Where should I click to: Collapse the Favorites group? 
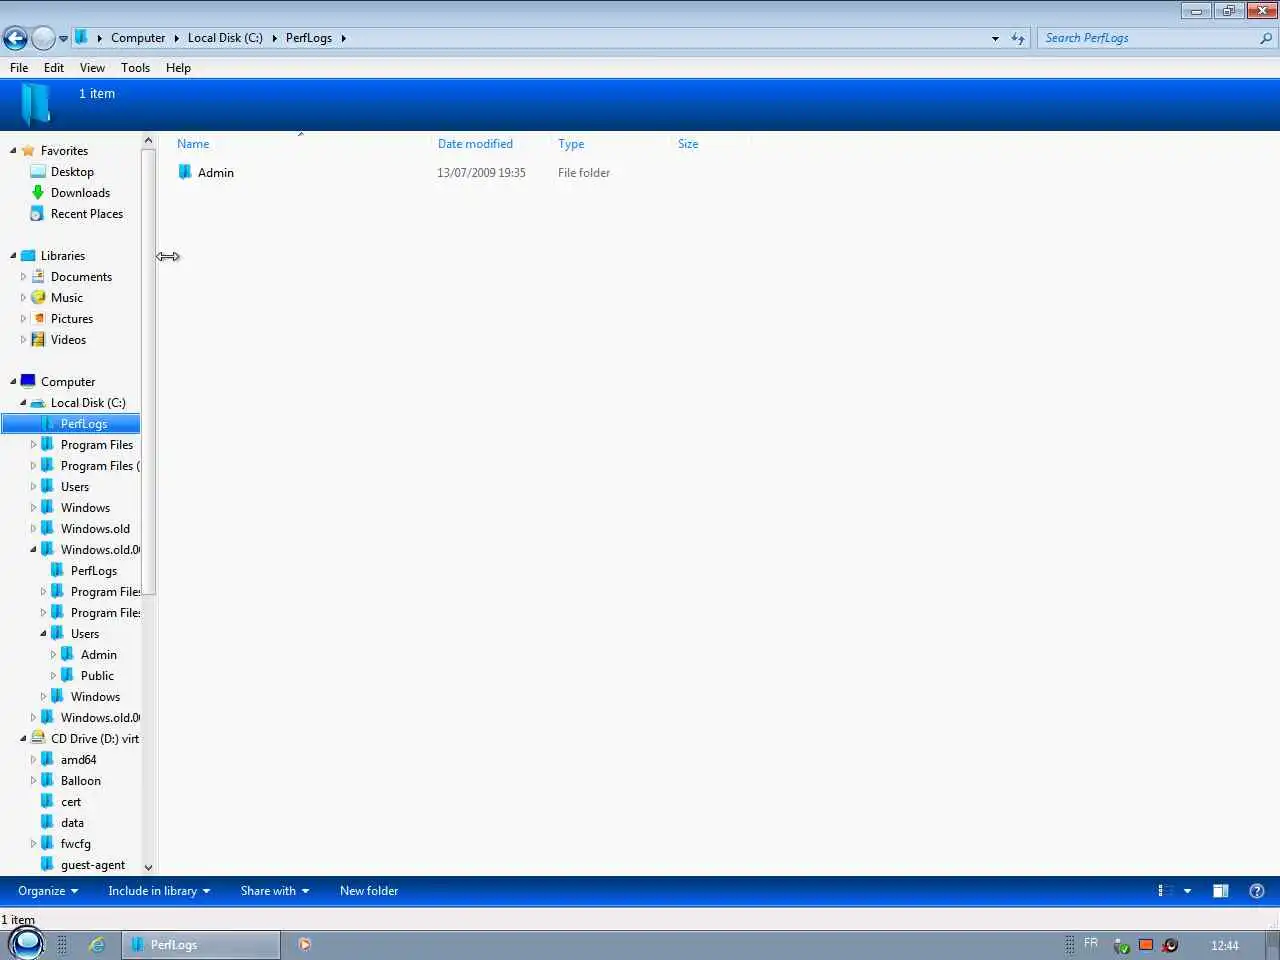[13, 151]
